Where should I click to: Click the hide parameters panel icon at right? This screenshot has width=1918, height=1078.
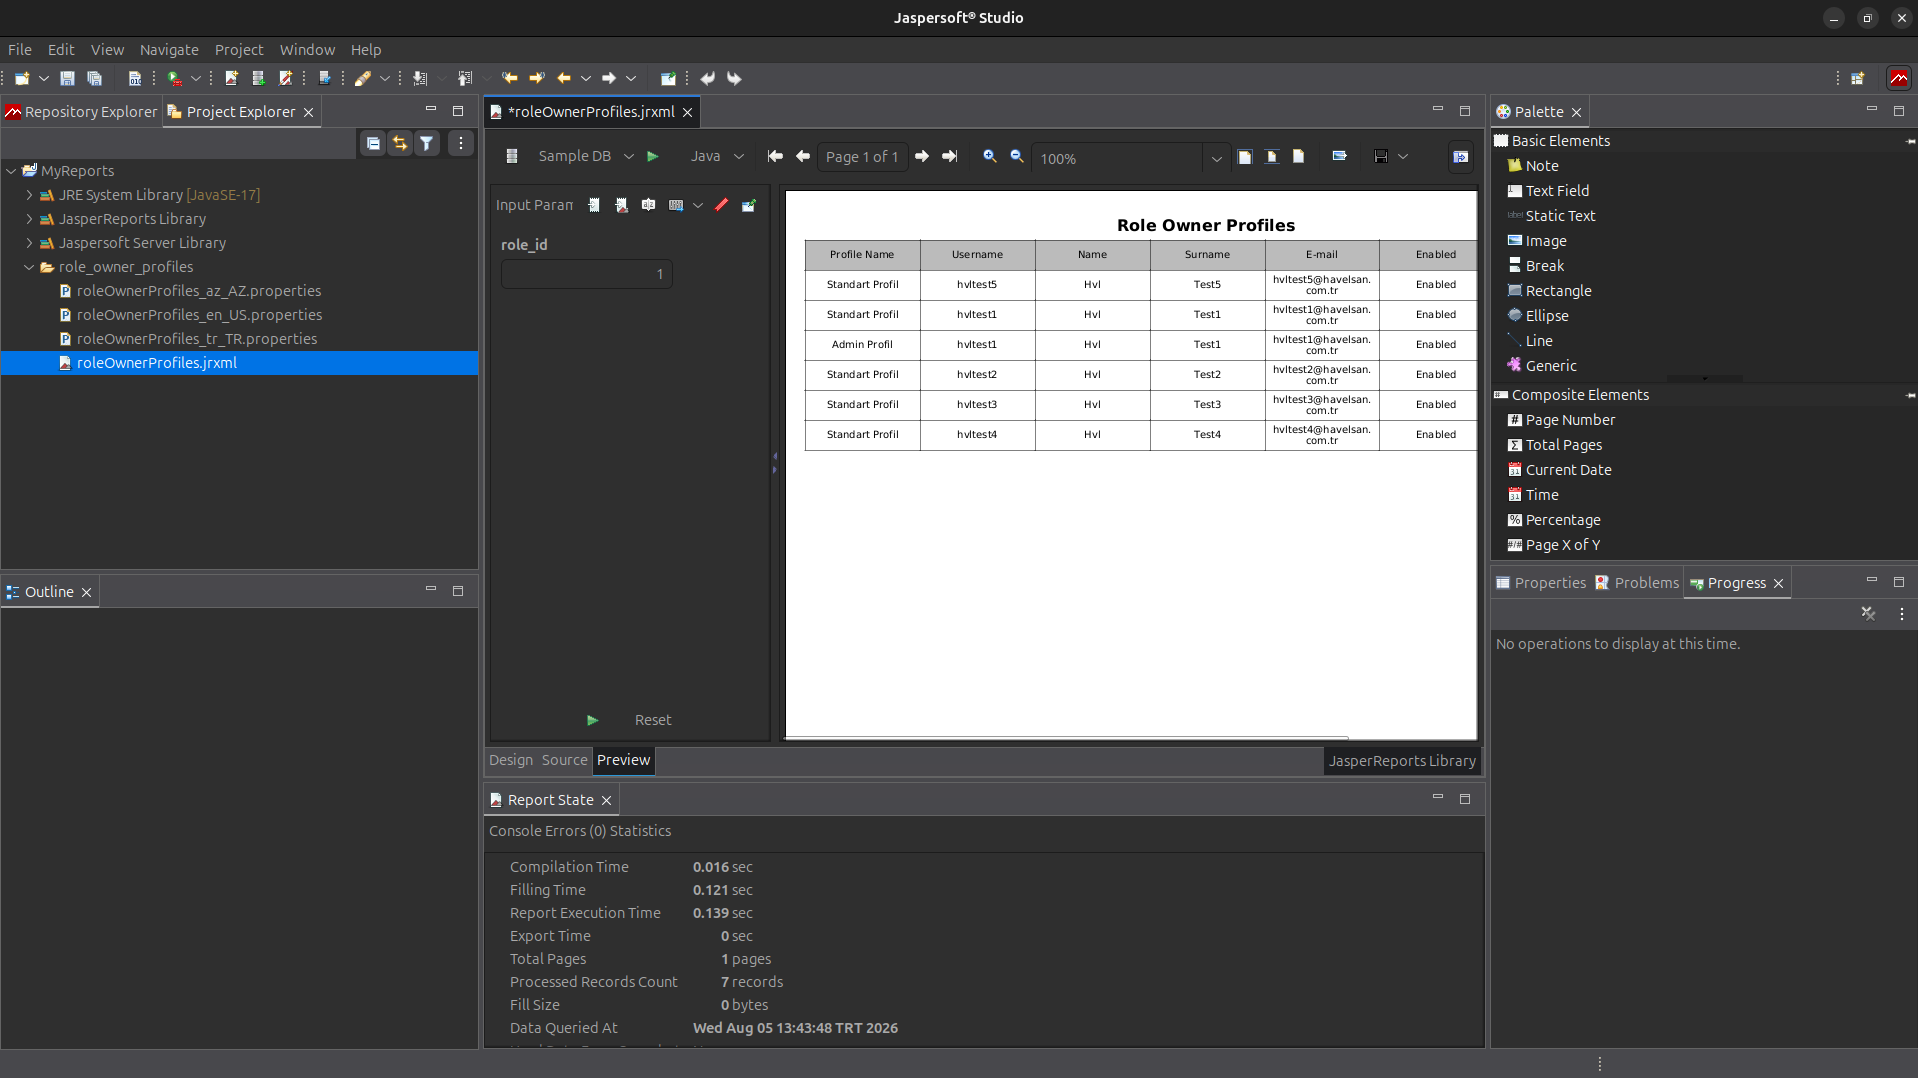coord(1461,157)
